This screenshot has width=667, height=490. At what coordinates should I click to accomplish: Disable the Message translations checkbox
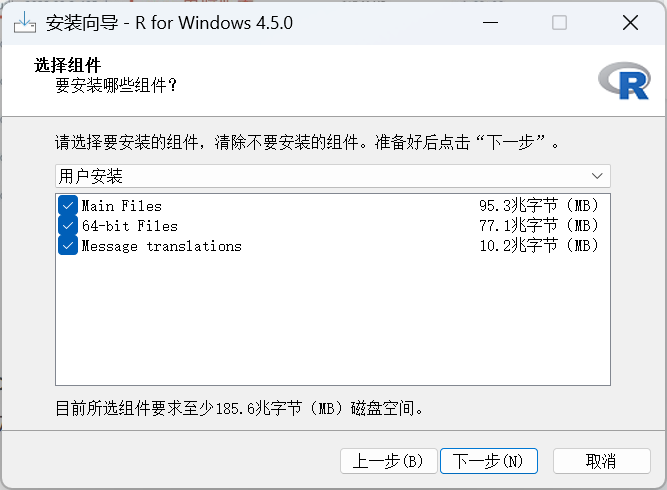(x=68, y=245)
